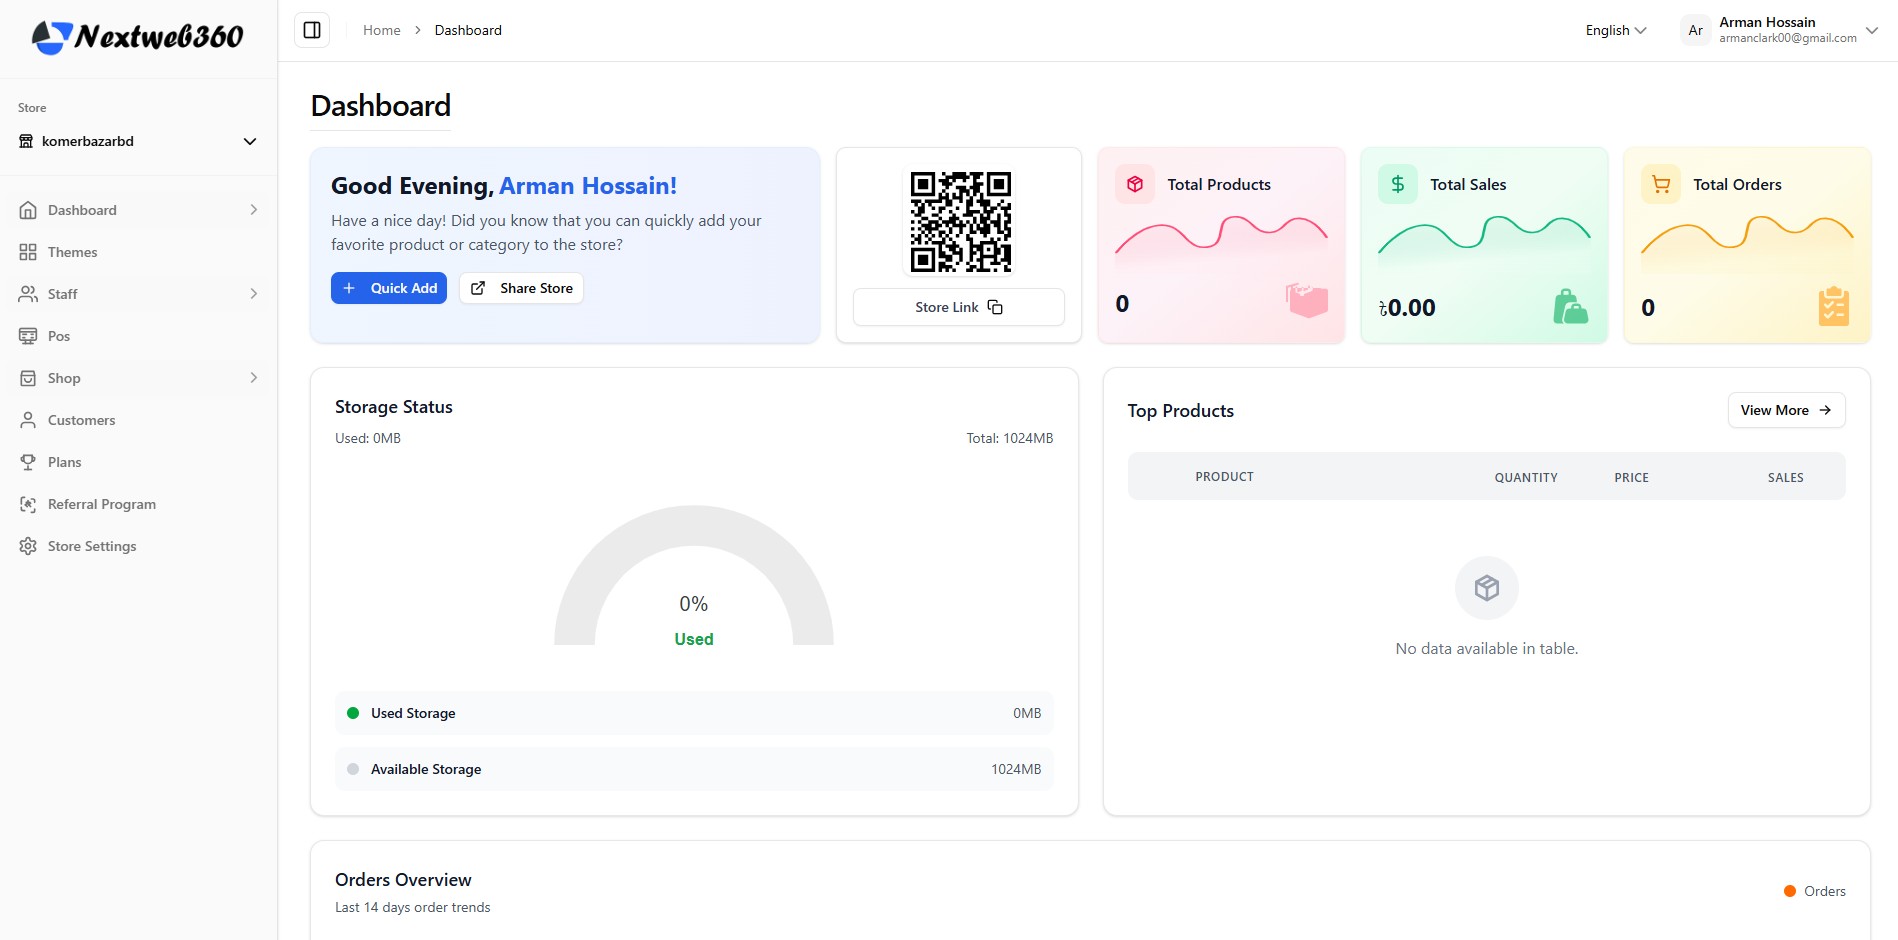Click the Store Settings gear icon
This screenshot has height=940, width=1898.
tap(28, 546)
